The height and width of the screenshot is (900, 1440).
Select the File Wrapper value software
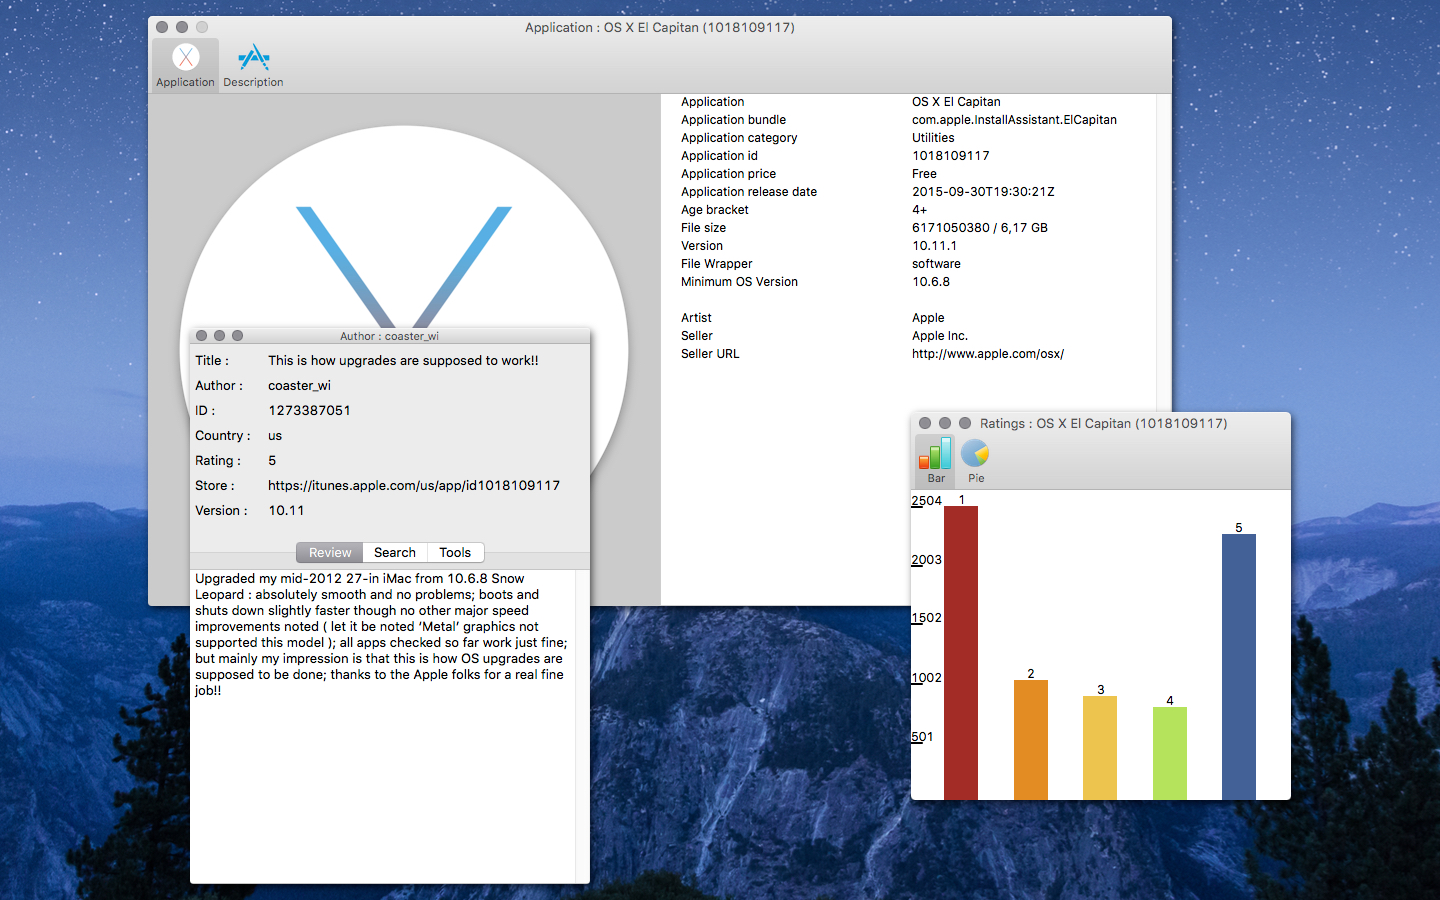(x=936, y=264)
